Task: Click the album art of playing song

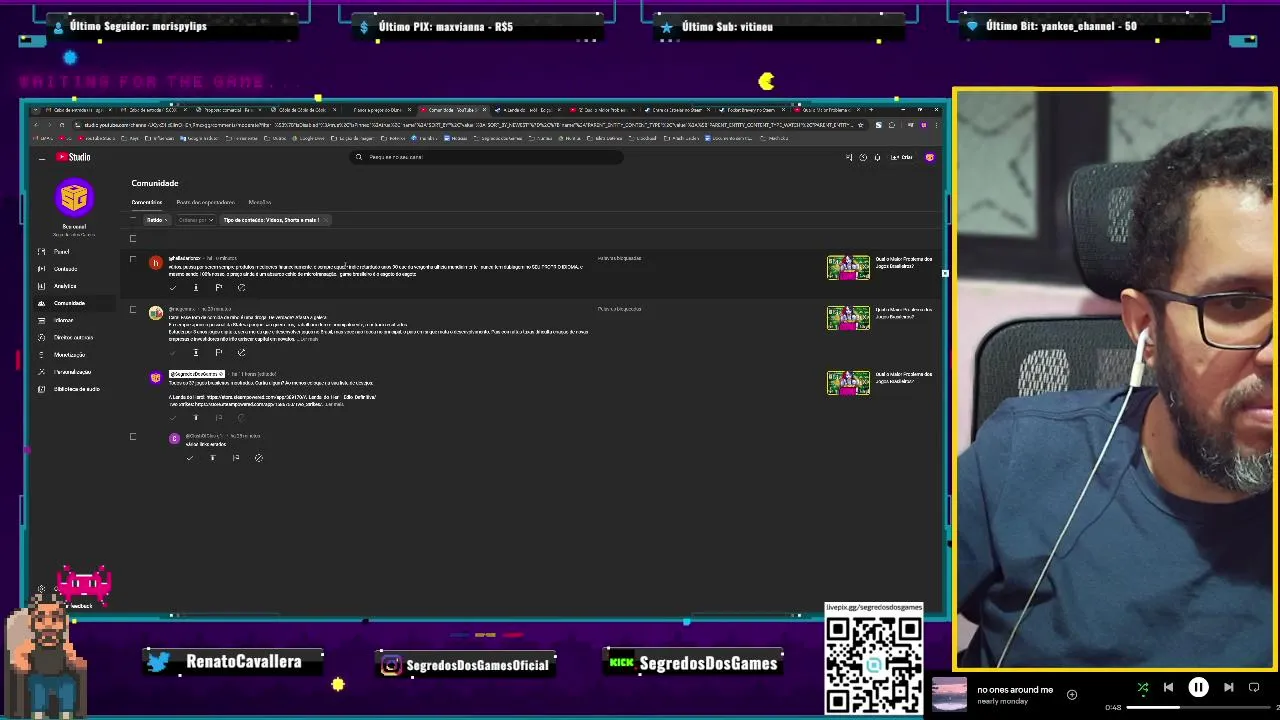Action: pyautogui.click(x=949, y=694)
